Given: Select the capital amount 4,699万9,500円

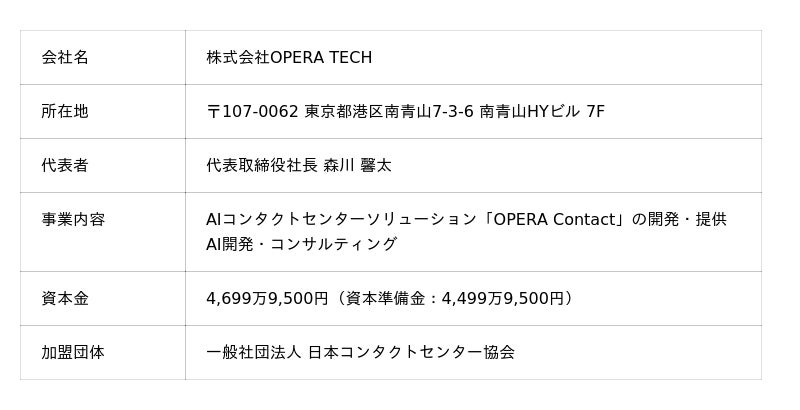Looking at the screenshot, I should point(267,298).
